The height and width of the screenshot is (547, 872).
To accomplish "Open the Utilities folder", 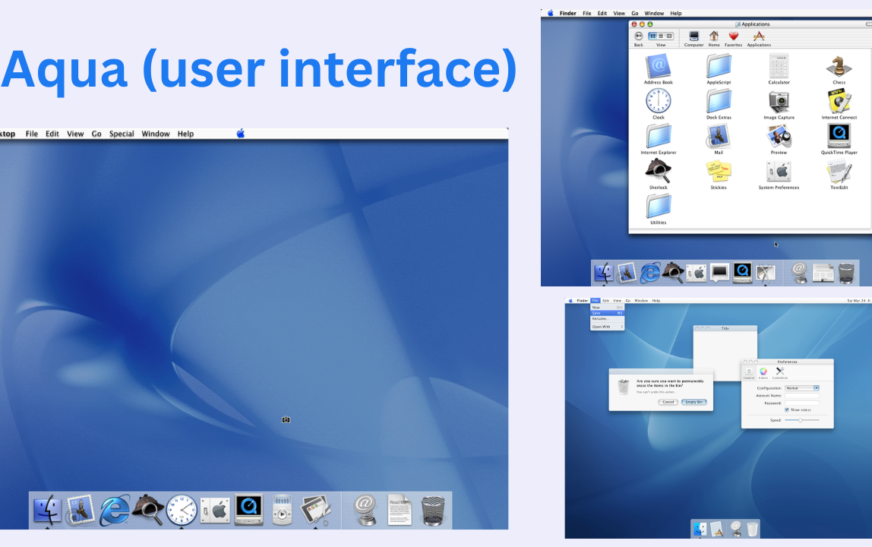I will click(x=658, y=208).
